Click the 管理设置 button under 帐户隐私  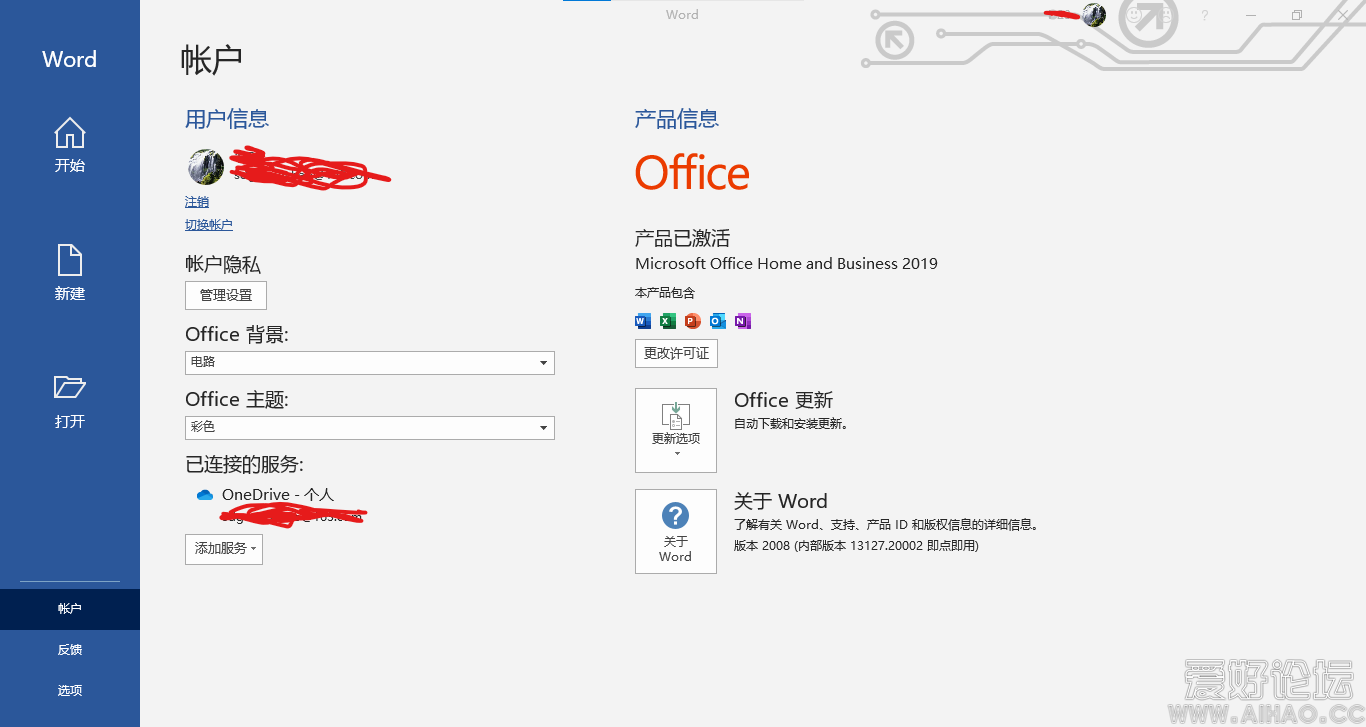(225, 295)
